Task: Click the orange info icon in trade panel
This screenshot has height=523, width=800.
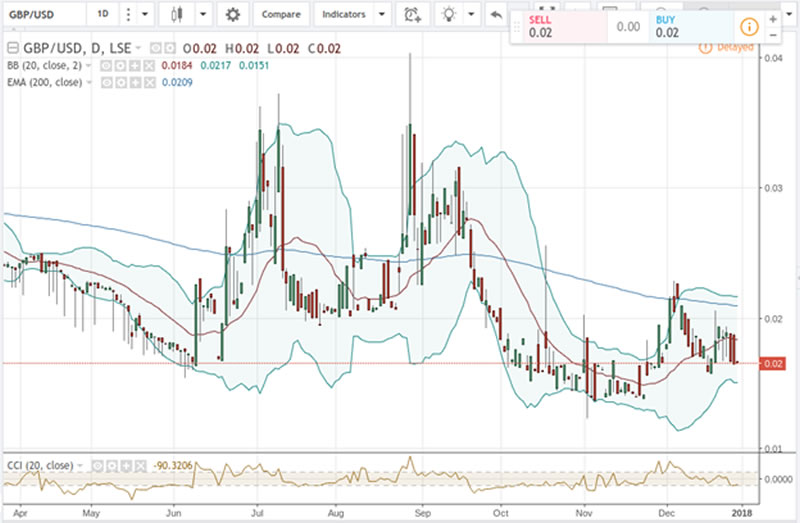Action: pos(747,27)
